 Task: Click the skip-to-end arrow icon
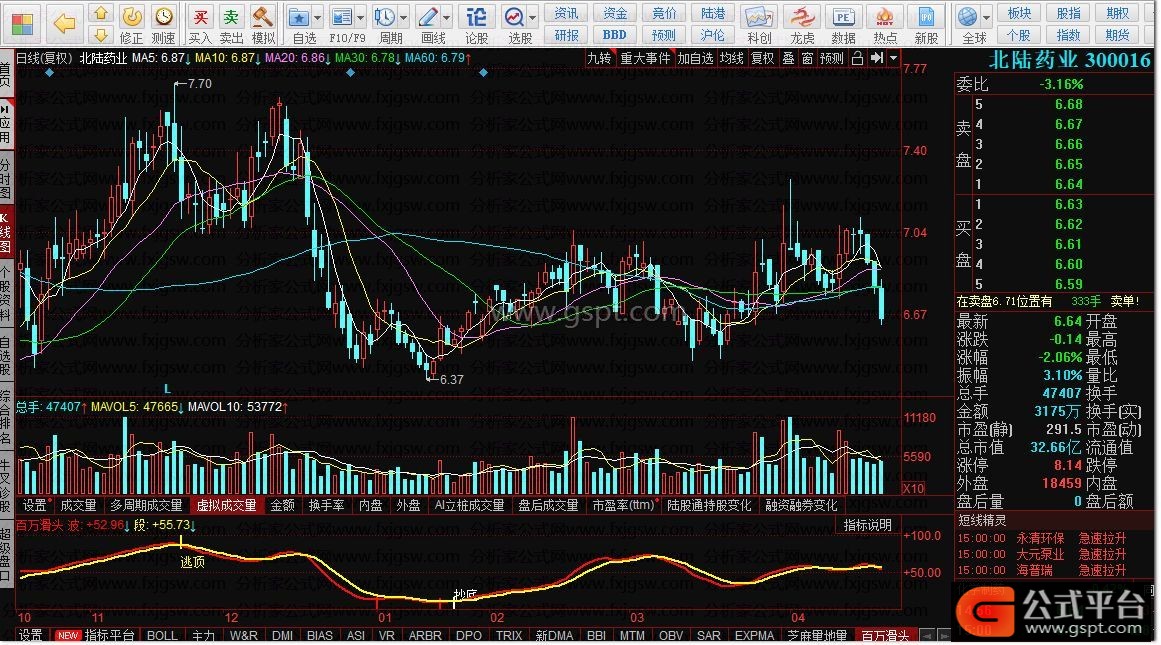[x=877, y=58]
